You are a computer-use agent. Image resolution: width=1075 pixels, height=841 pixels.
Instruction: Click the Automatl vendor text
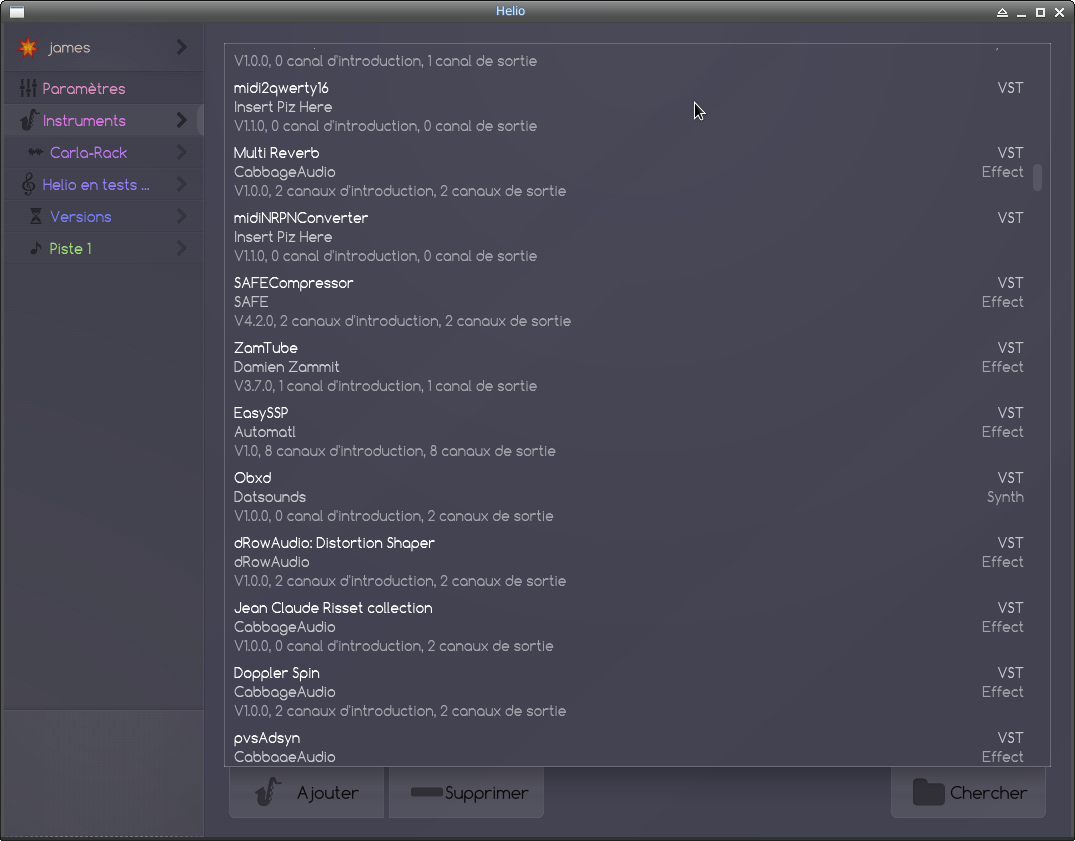click(x=265, y=432)
